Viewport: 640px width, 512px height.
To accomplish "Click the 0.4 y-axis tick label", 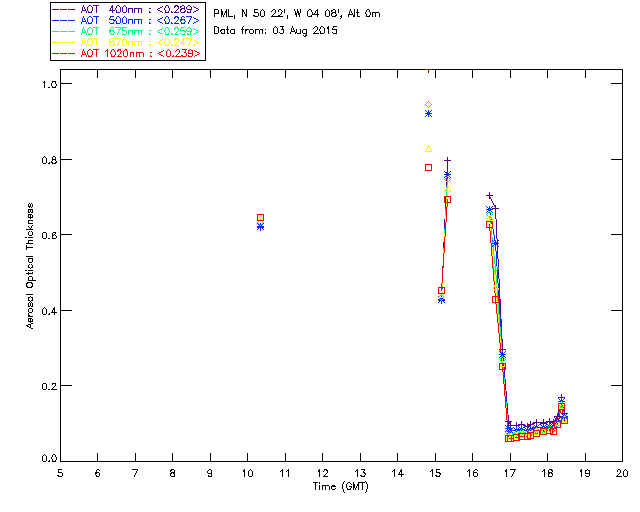I will [x=49, y=311].
